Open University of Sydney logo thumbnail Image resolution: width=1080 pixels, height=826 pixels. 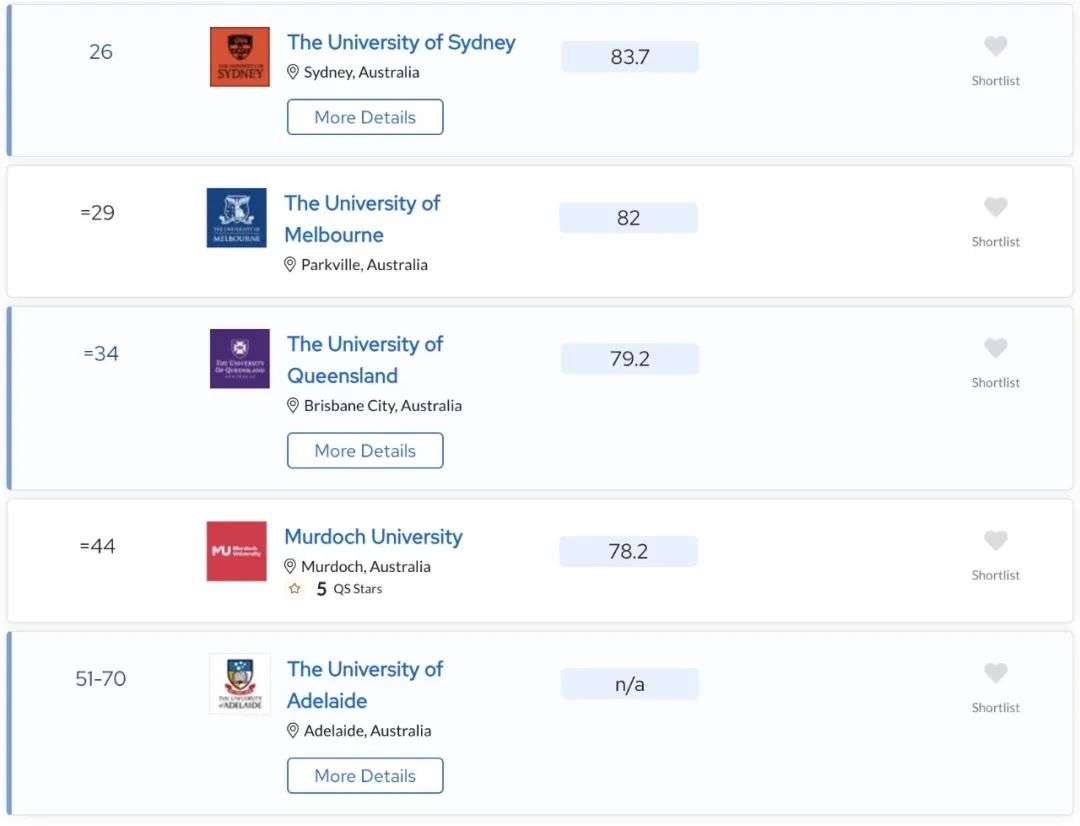coord(240,57)
